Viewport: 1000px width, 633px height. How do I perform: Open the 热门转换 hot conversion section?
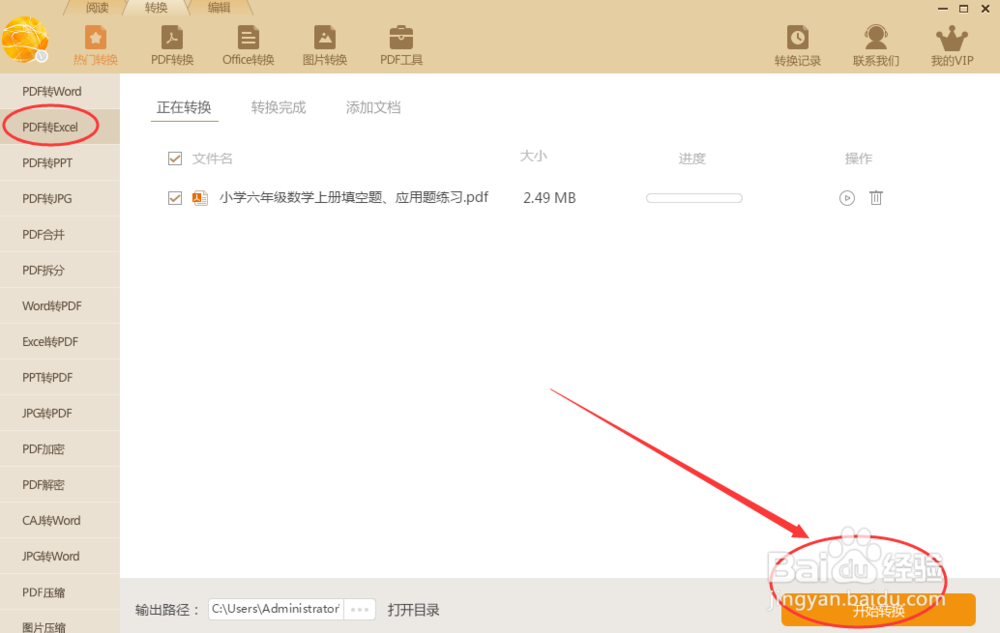(95, 46)
